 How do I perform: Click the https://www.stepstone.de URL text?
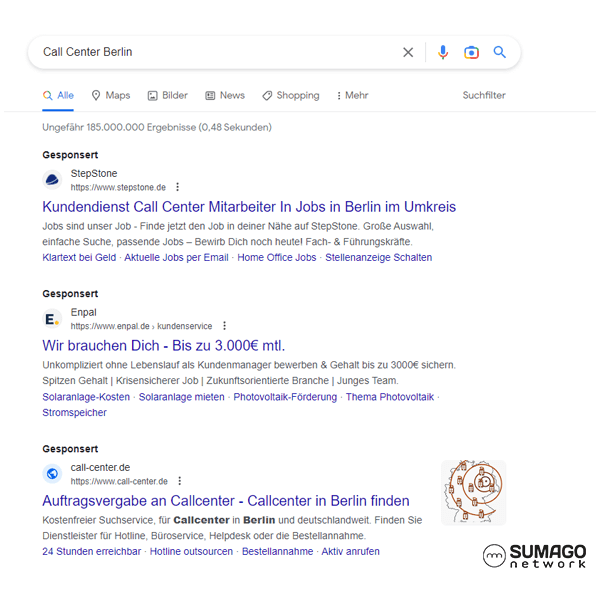point(118,188)
